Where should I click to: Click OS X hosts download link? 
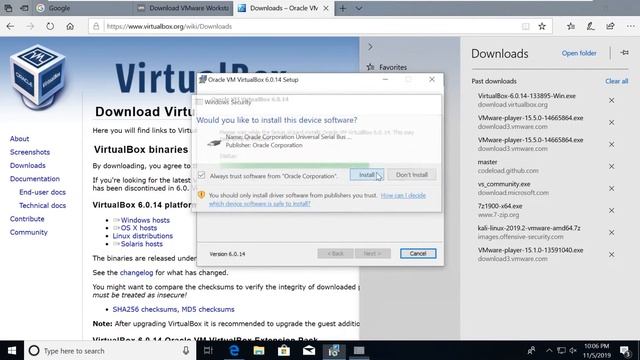(139, 228)
